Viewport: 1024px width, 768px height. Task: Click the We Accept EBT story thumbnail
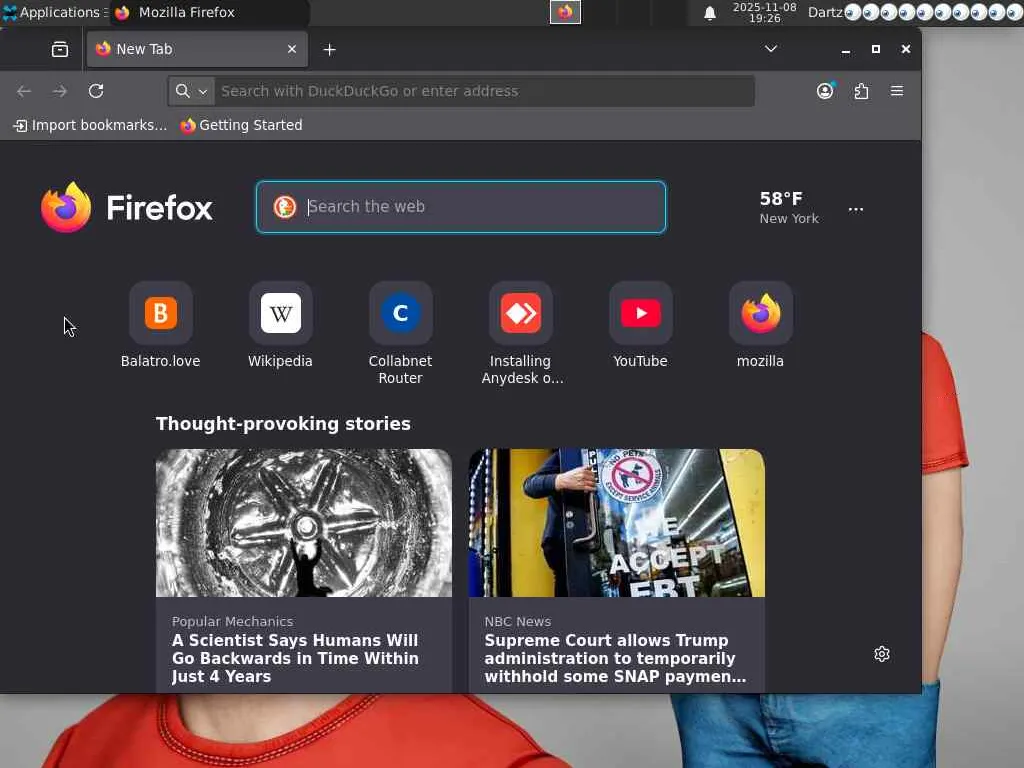tap(616, 522)
